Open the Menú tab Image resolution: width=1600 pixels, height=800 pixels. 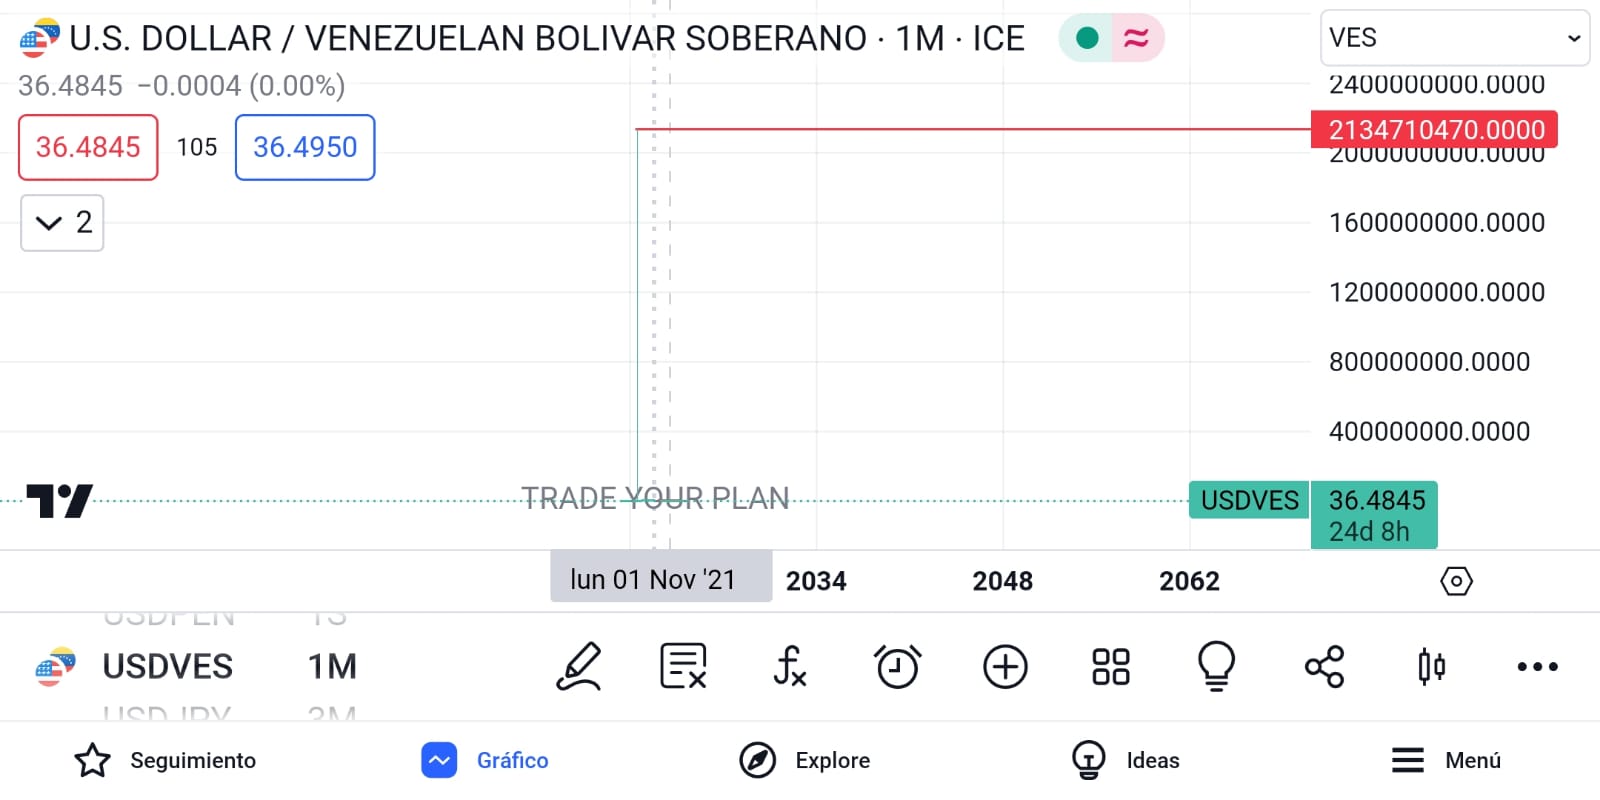[x=1446, y=760]
